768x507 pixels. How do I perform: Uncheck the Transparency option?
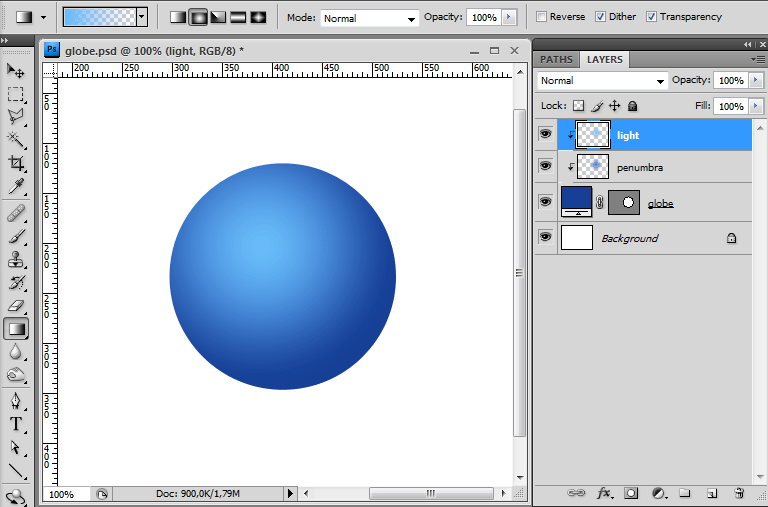pyautogui.click(x=652, y=17)
